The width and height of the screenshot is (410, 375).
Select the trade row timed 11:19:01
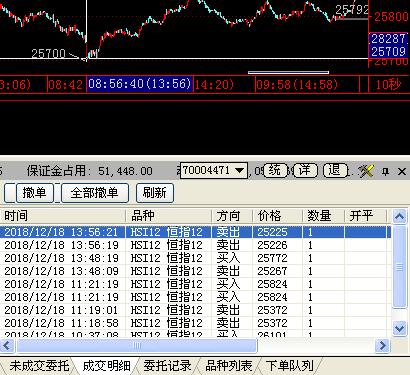click(195, 310)
